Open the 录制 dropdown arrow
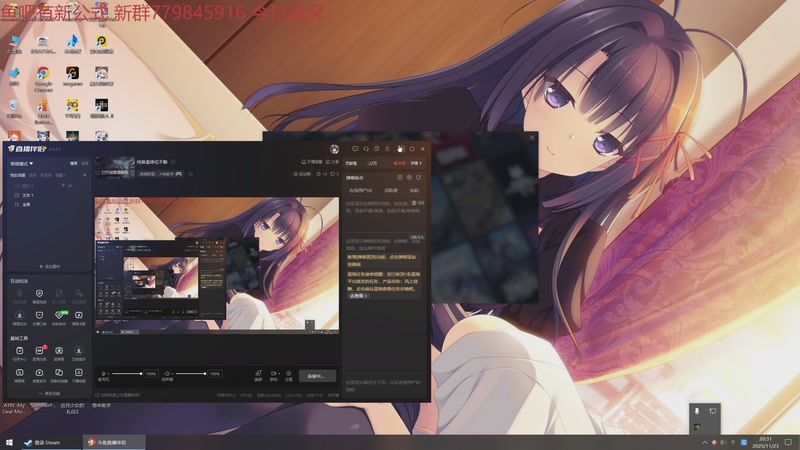800x450 pixels. click(x=280, y=374)
